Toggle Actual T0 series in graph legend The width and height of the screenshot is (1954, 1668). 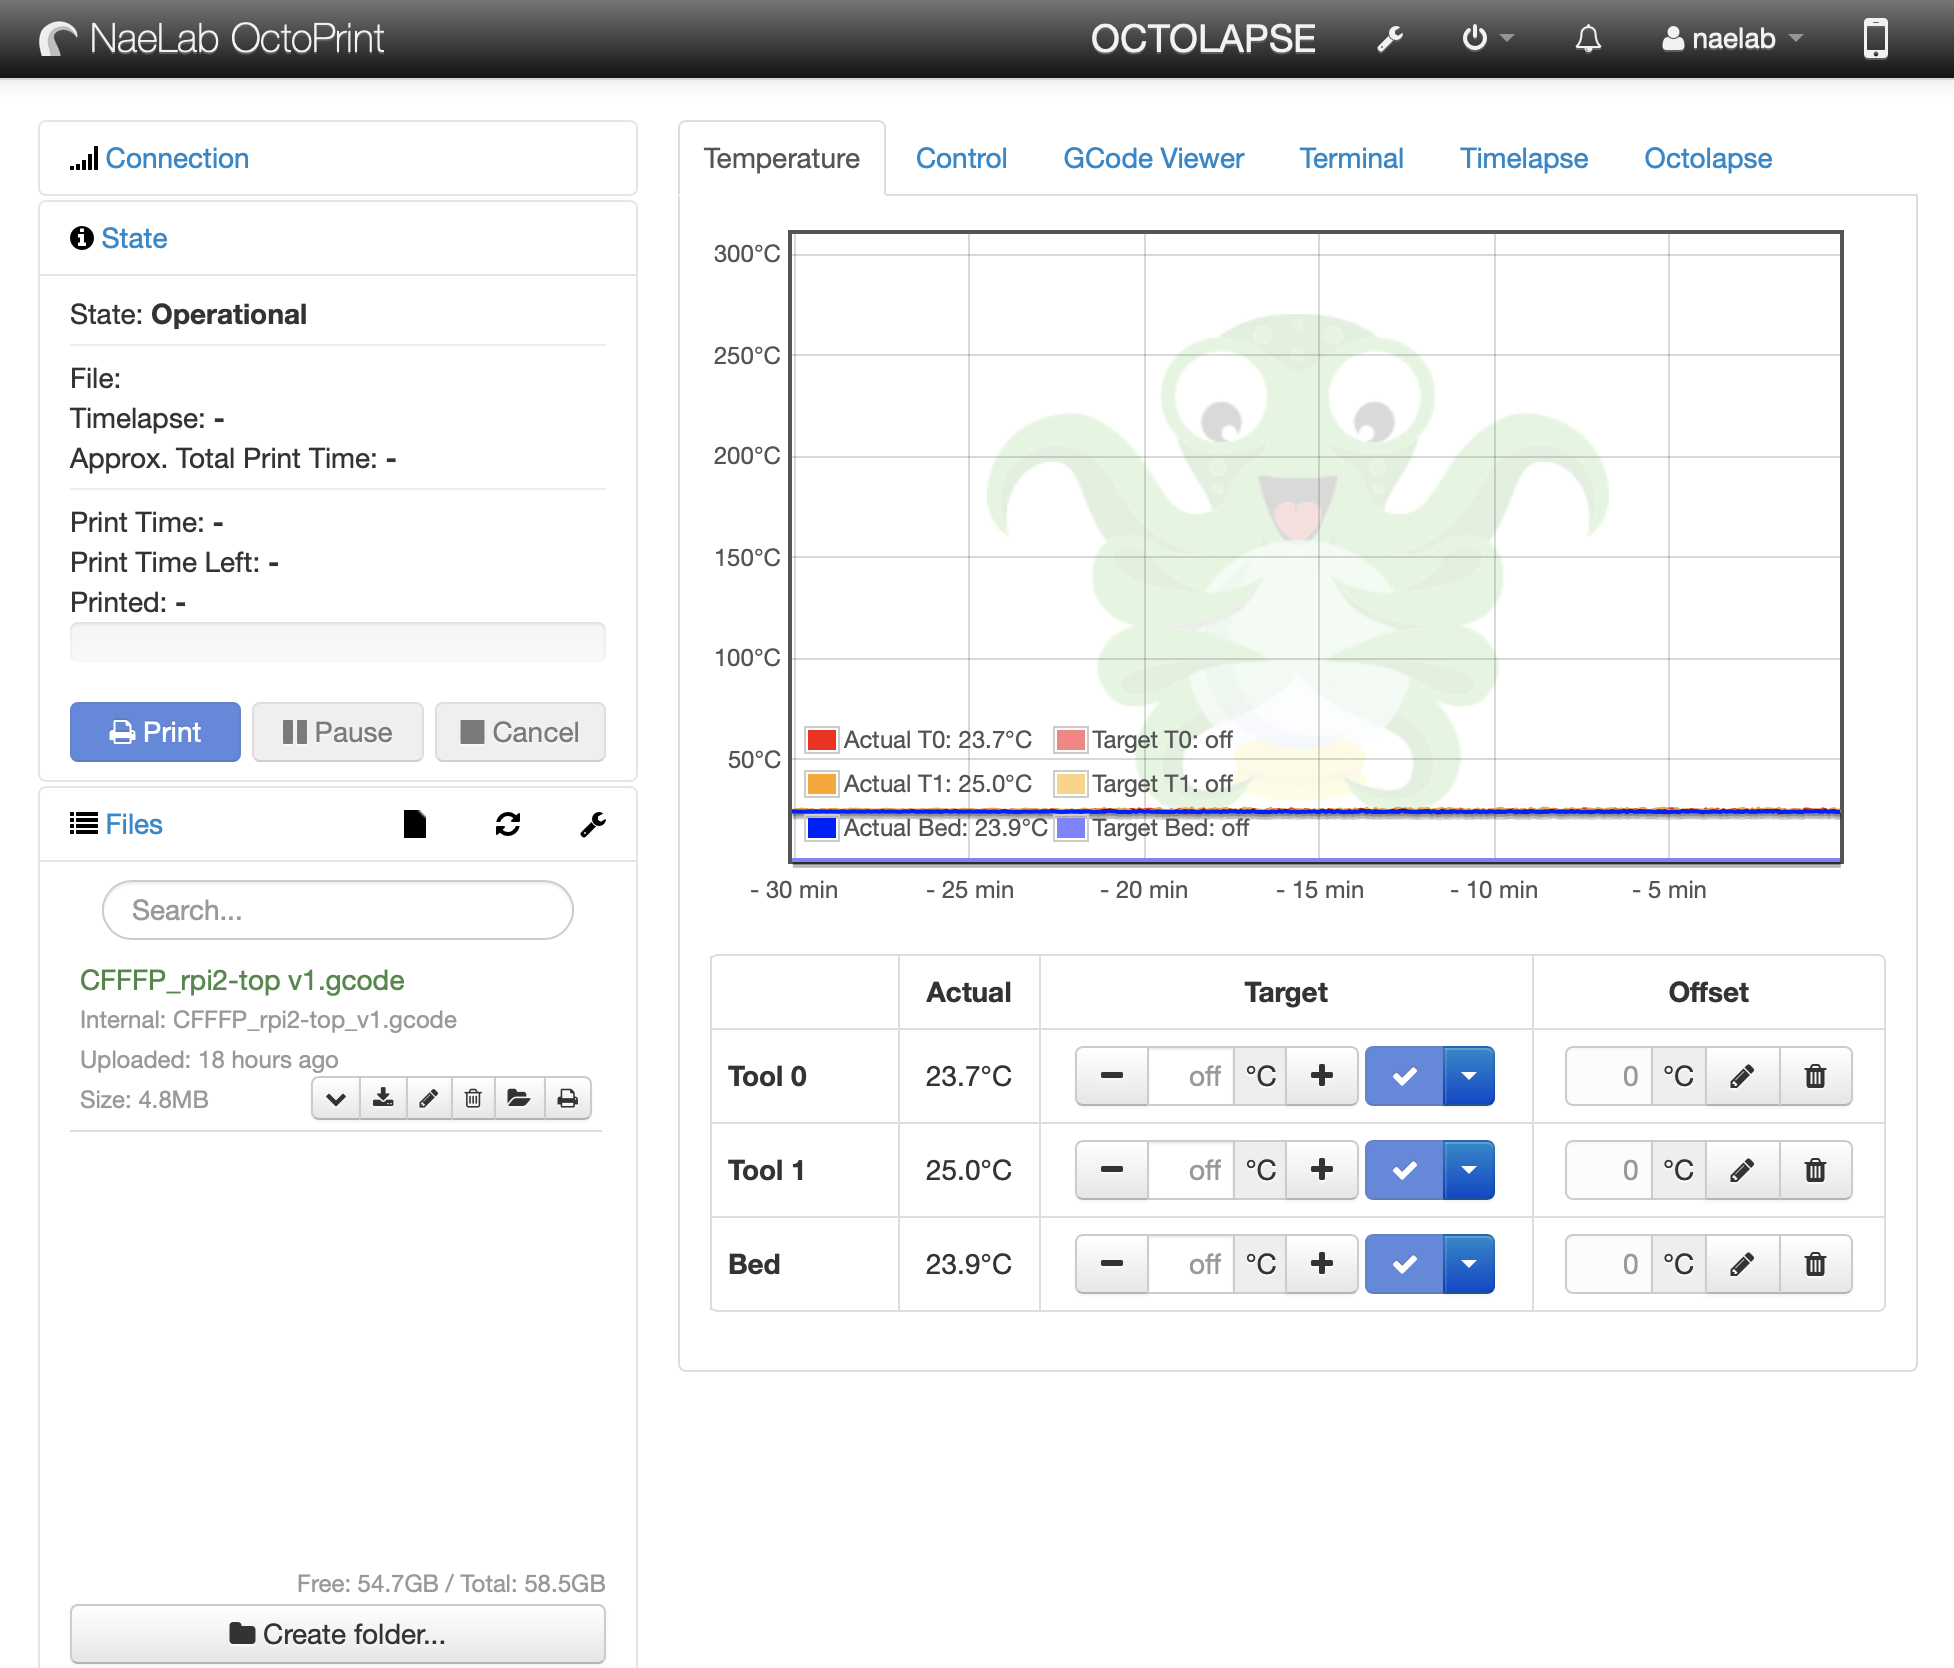(821, 740)
